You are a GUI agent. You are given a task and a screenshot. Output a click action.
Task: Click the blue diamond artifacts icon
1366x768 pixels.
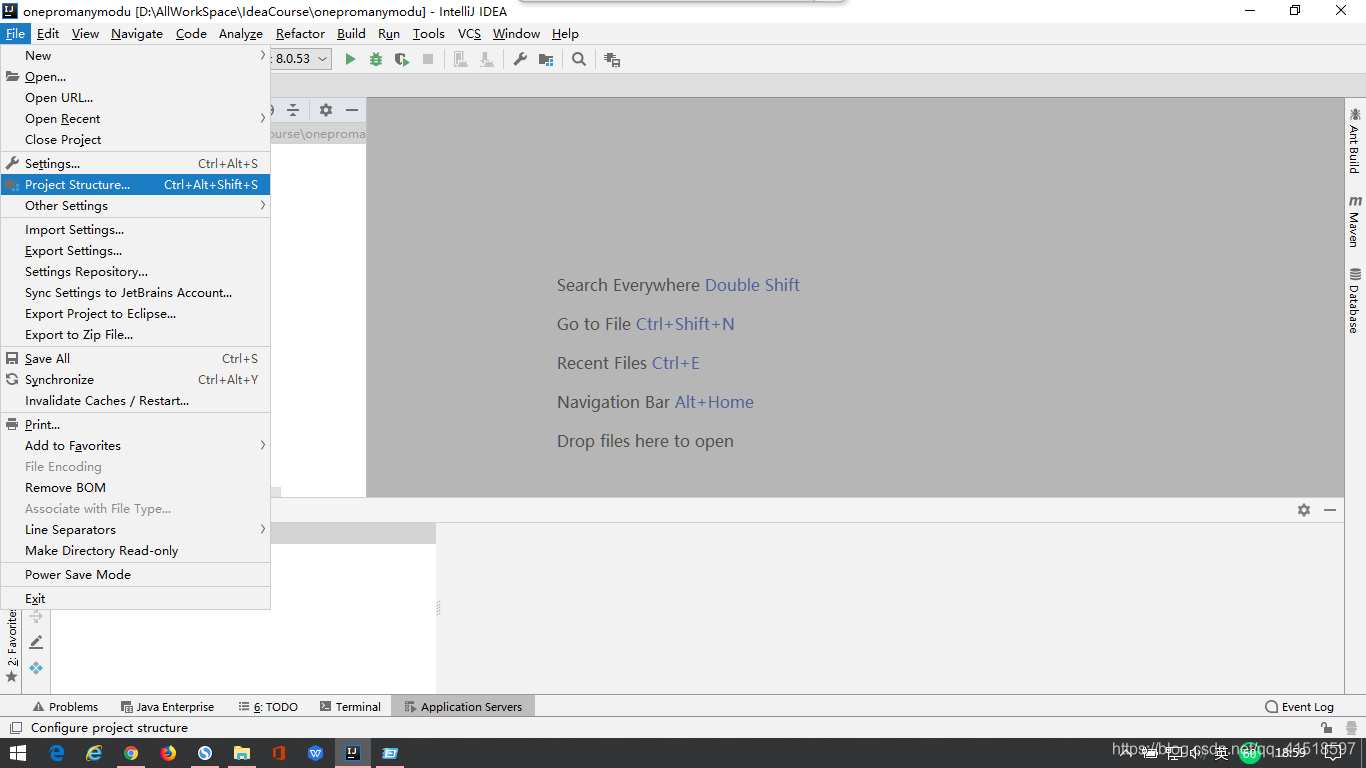point(36,668)
